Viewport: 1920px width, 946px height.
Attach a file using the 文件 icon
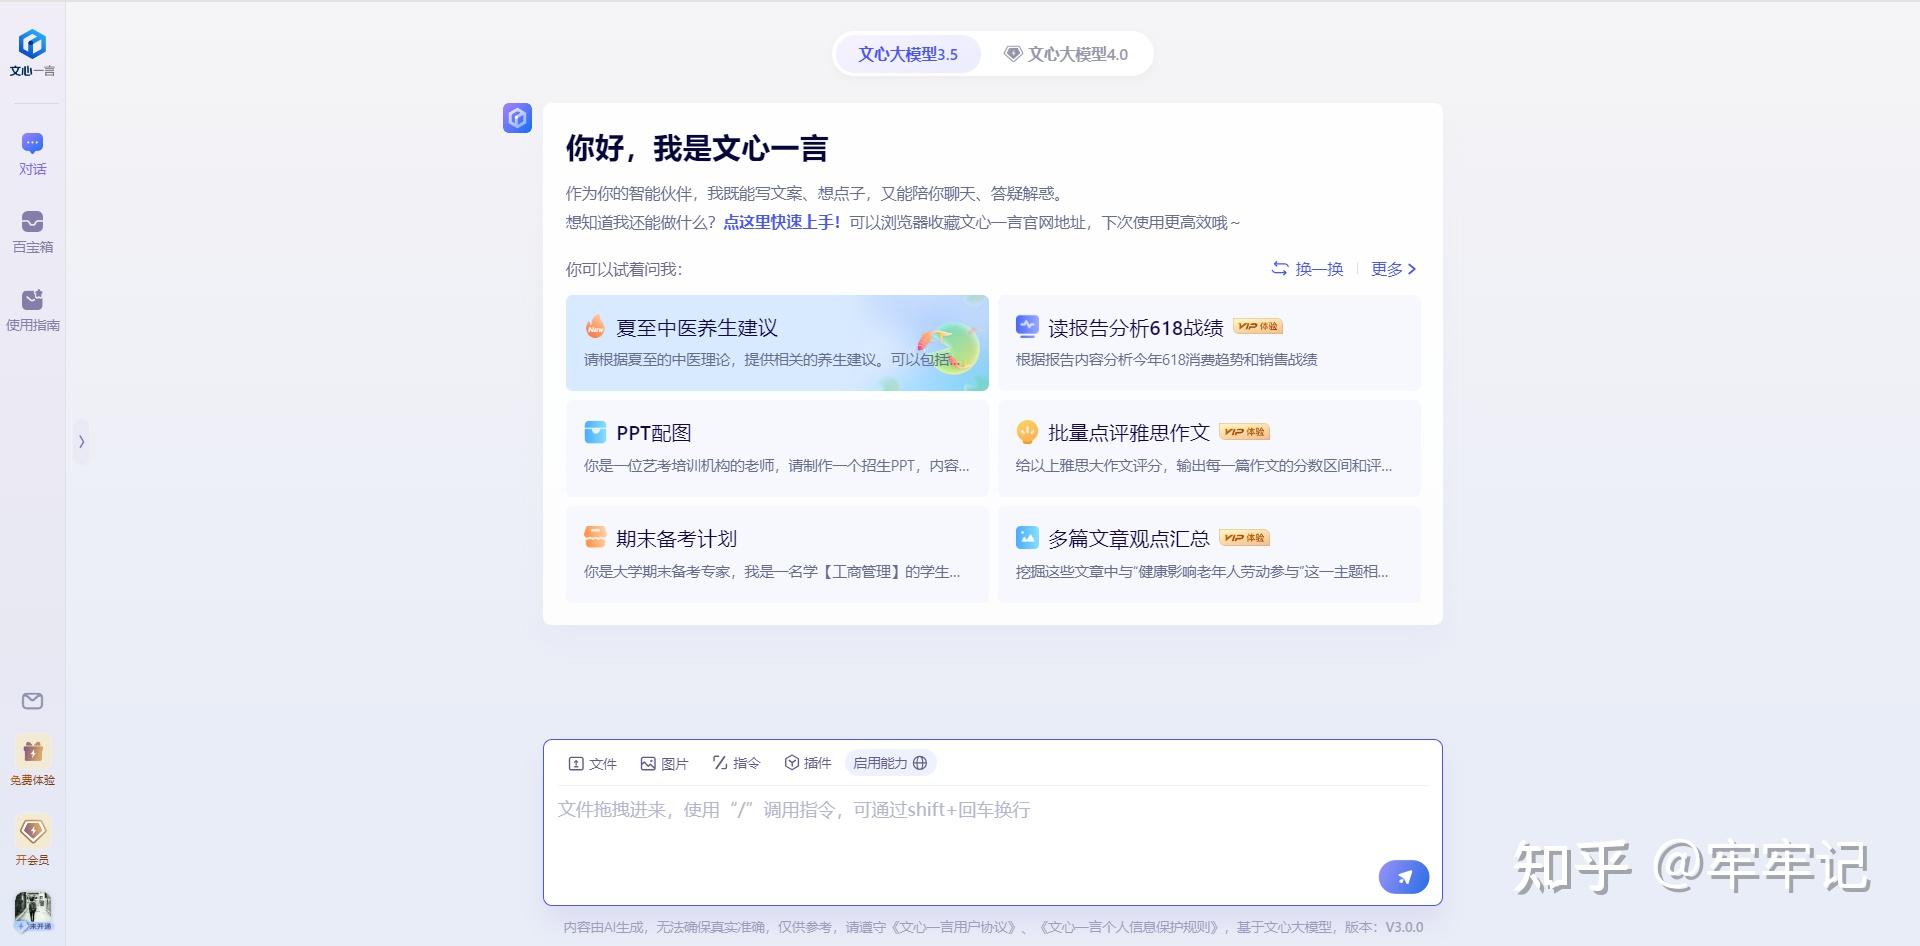point(593,763)
